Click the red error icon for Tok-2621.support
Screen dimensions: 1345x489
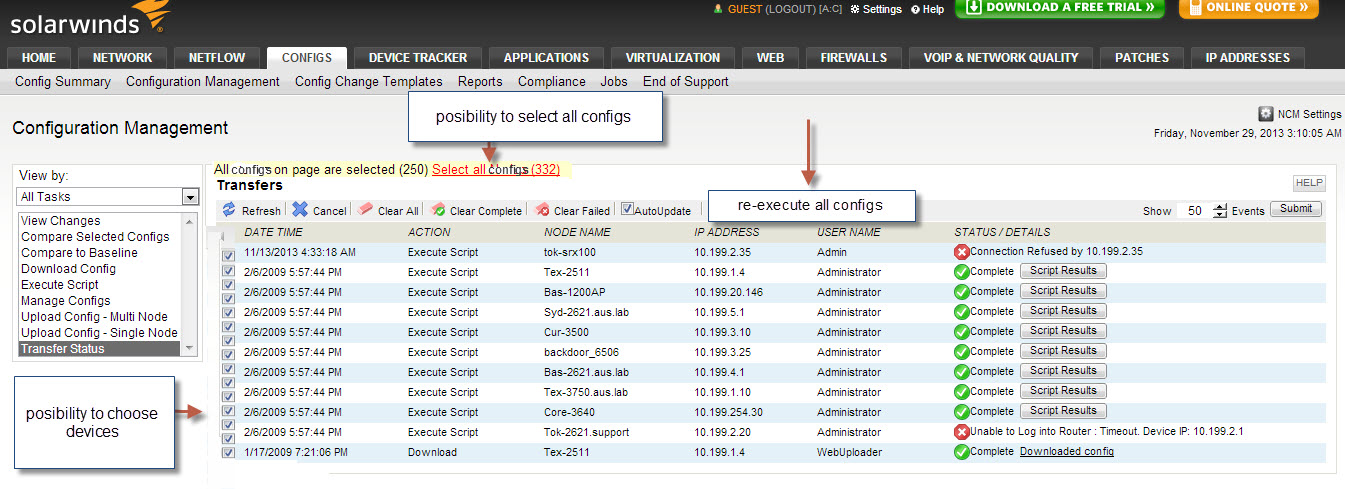[x=962, y=432]
